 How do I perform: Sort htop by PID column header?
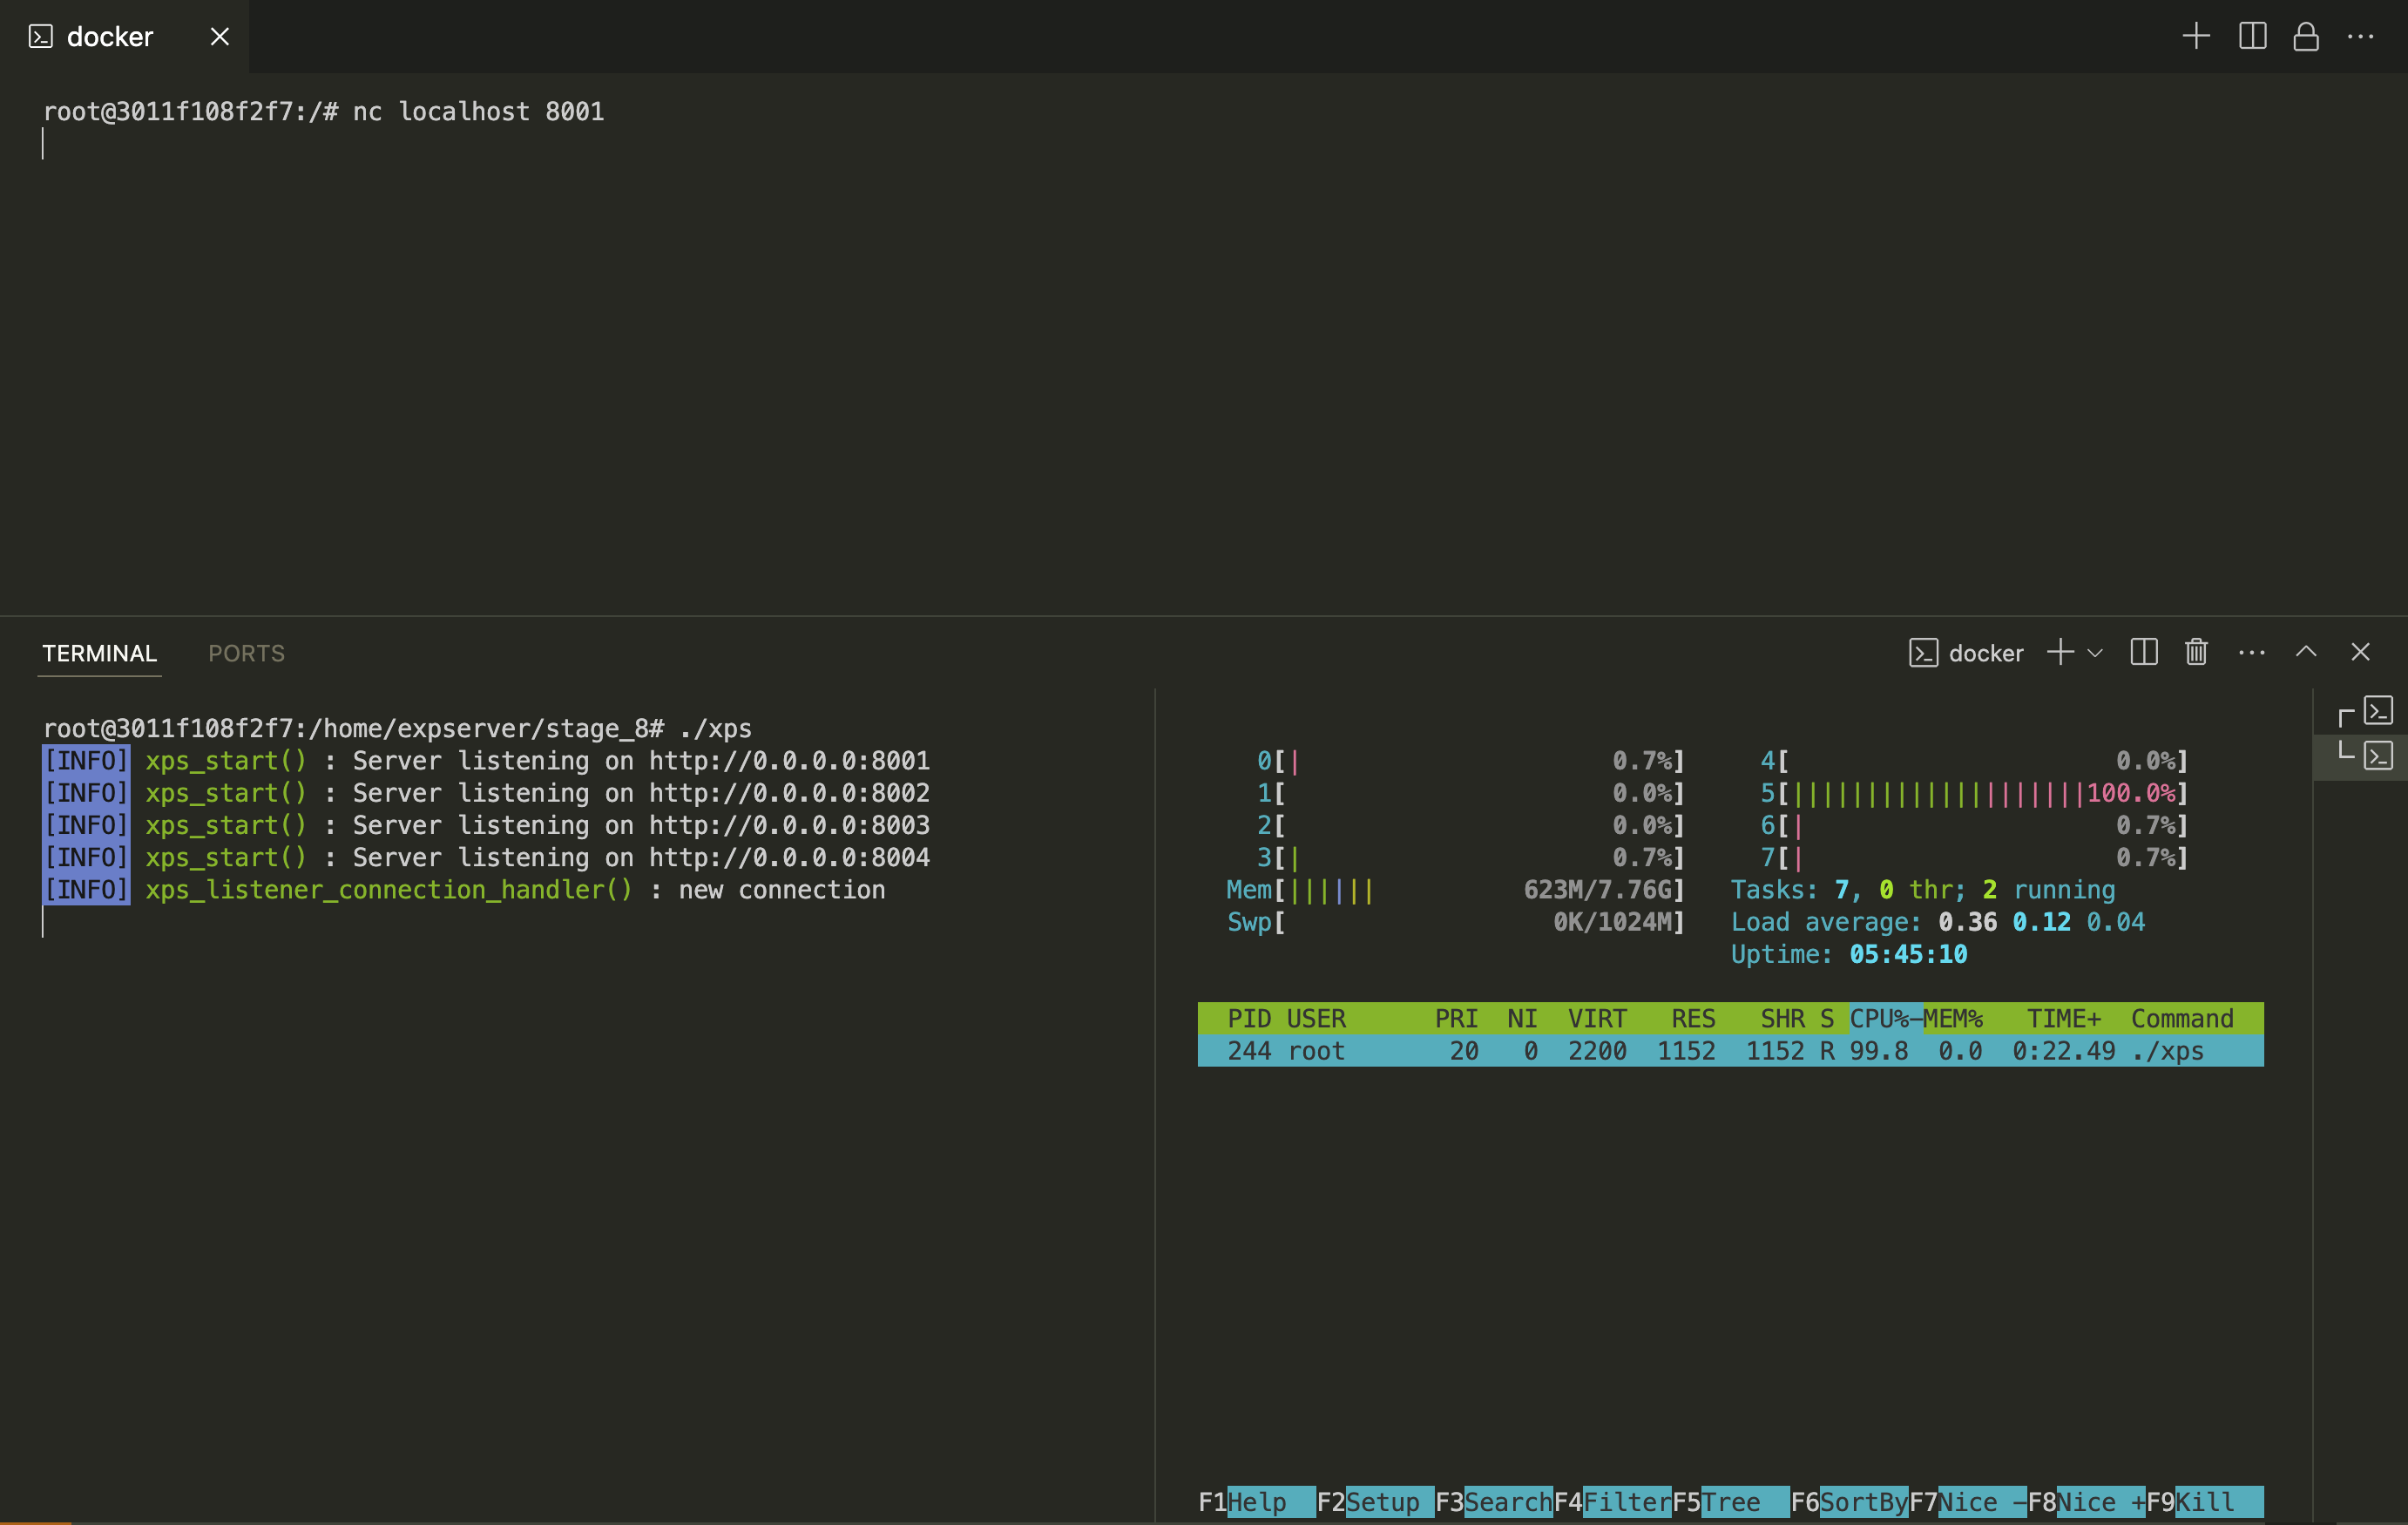tap(1249, 1018)
